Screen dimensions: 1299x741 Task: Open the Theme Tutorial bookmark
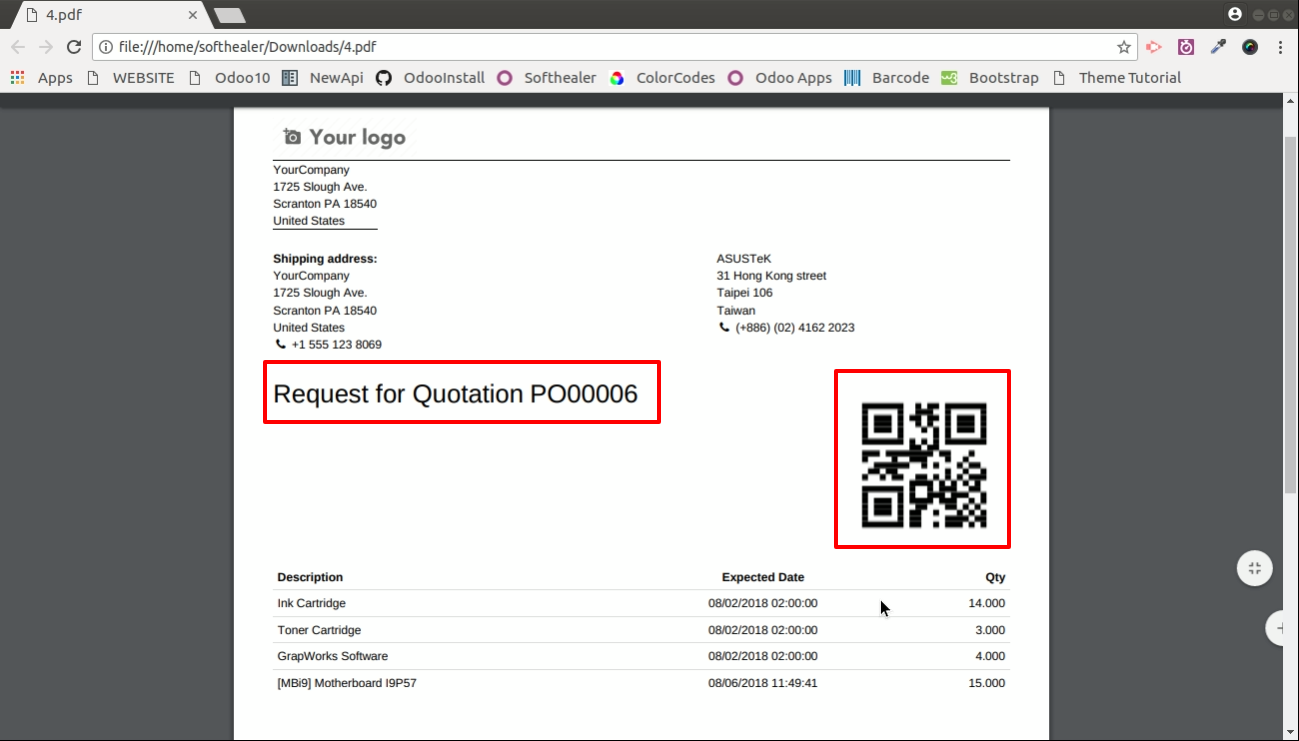pos(1117,78)
